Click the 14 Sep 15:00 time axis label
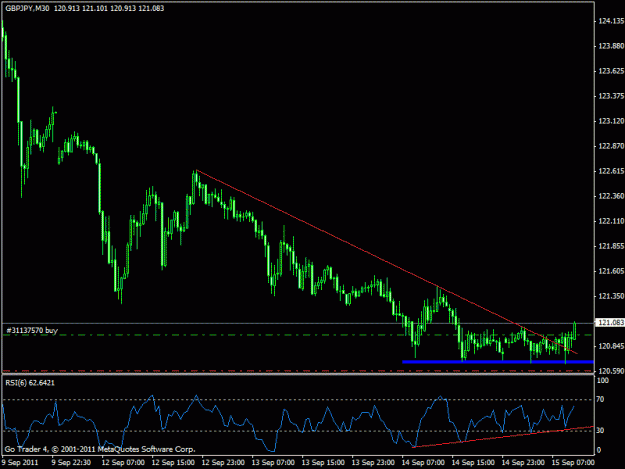Image resolution: width=625 pixels, height=469 pixels. pos(473,462)
